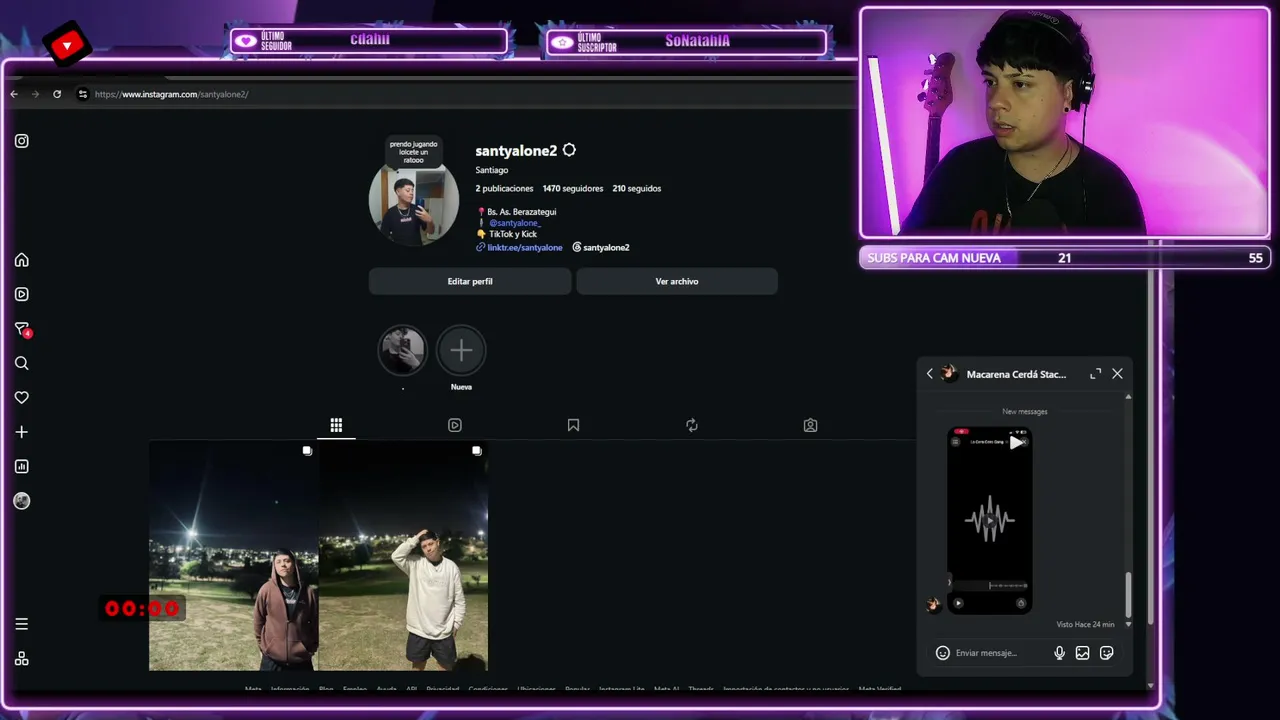The image size is (1280, 720).
Task: Click the Editar perfil button
Action: (x=470, y=281)
